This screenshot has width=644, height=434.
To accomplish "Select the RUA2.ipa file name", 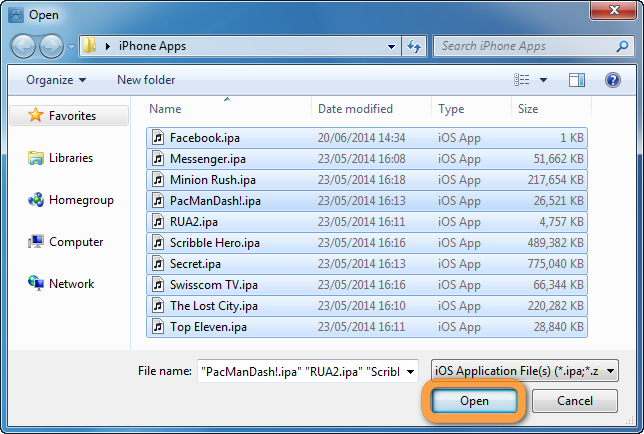I will (x=194, y=221).
